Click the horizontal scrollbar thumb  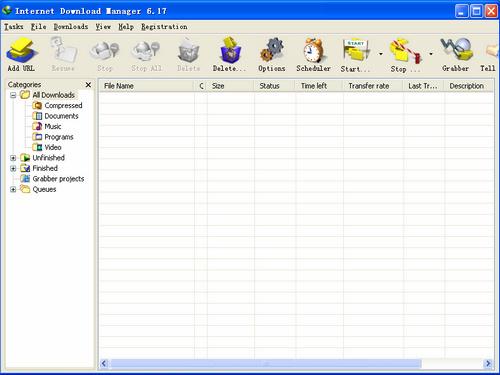(x=266, y=364)
